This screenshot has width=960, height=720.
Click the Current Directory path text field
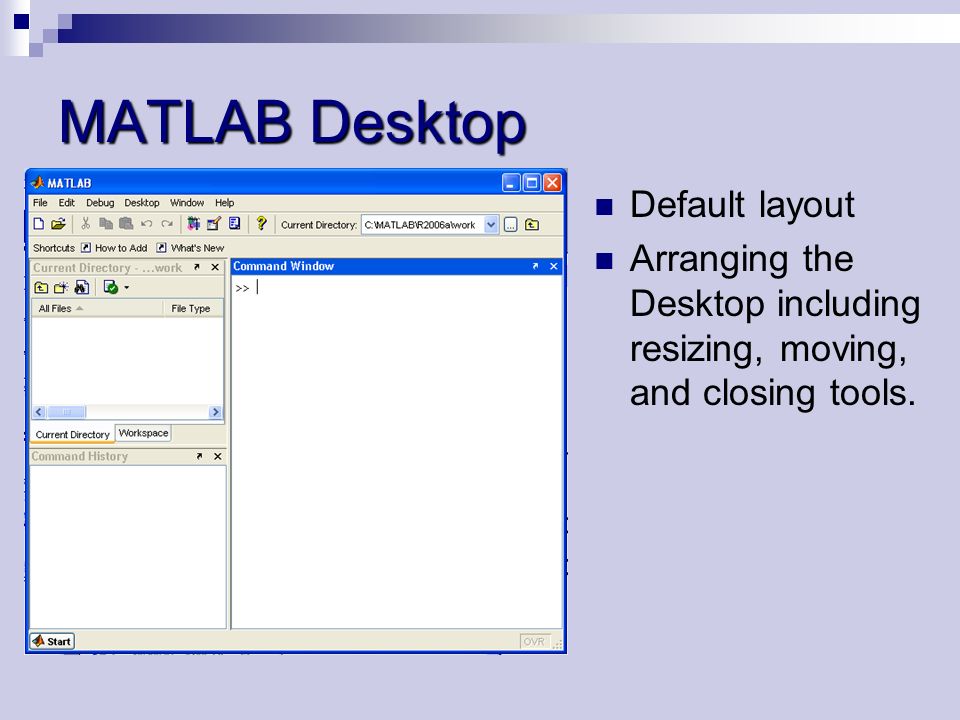click(x=422, y=225)
